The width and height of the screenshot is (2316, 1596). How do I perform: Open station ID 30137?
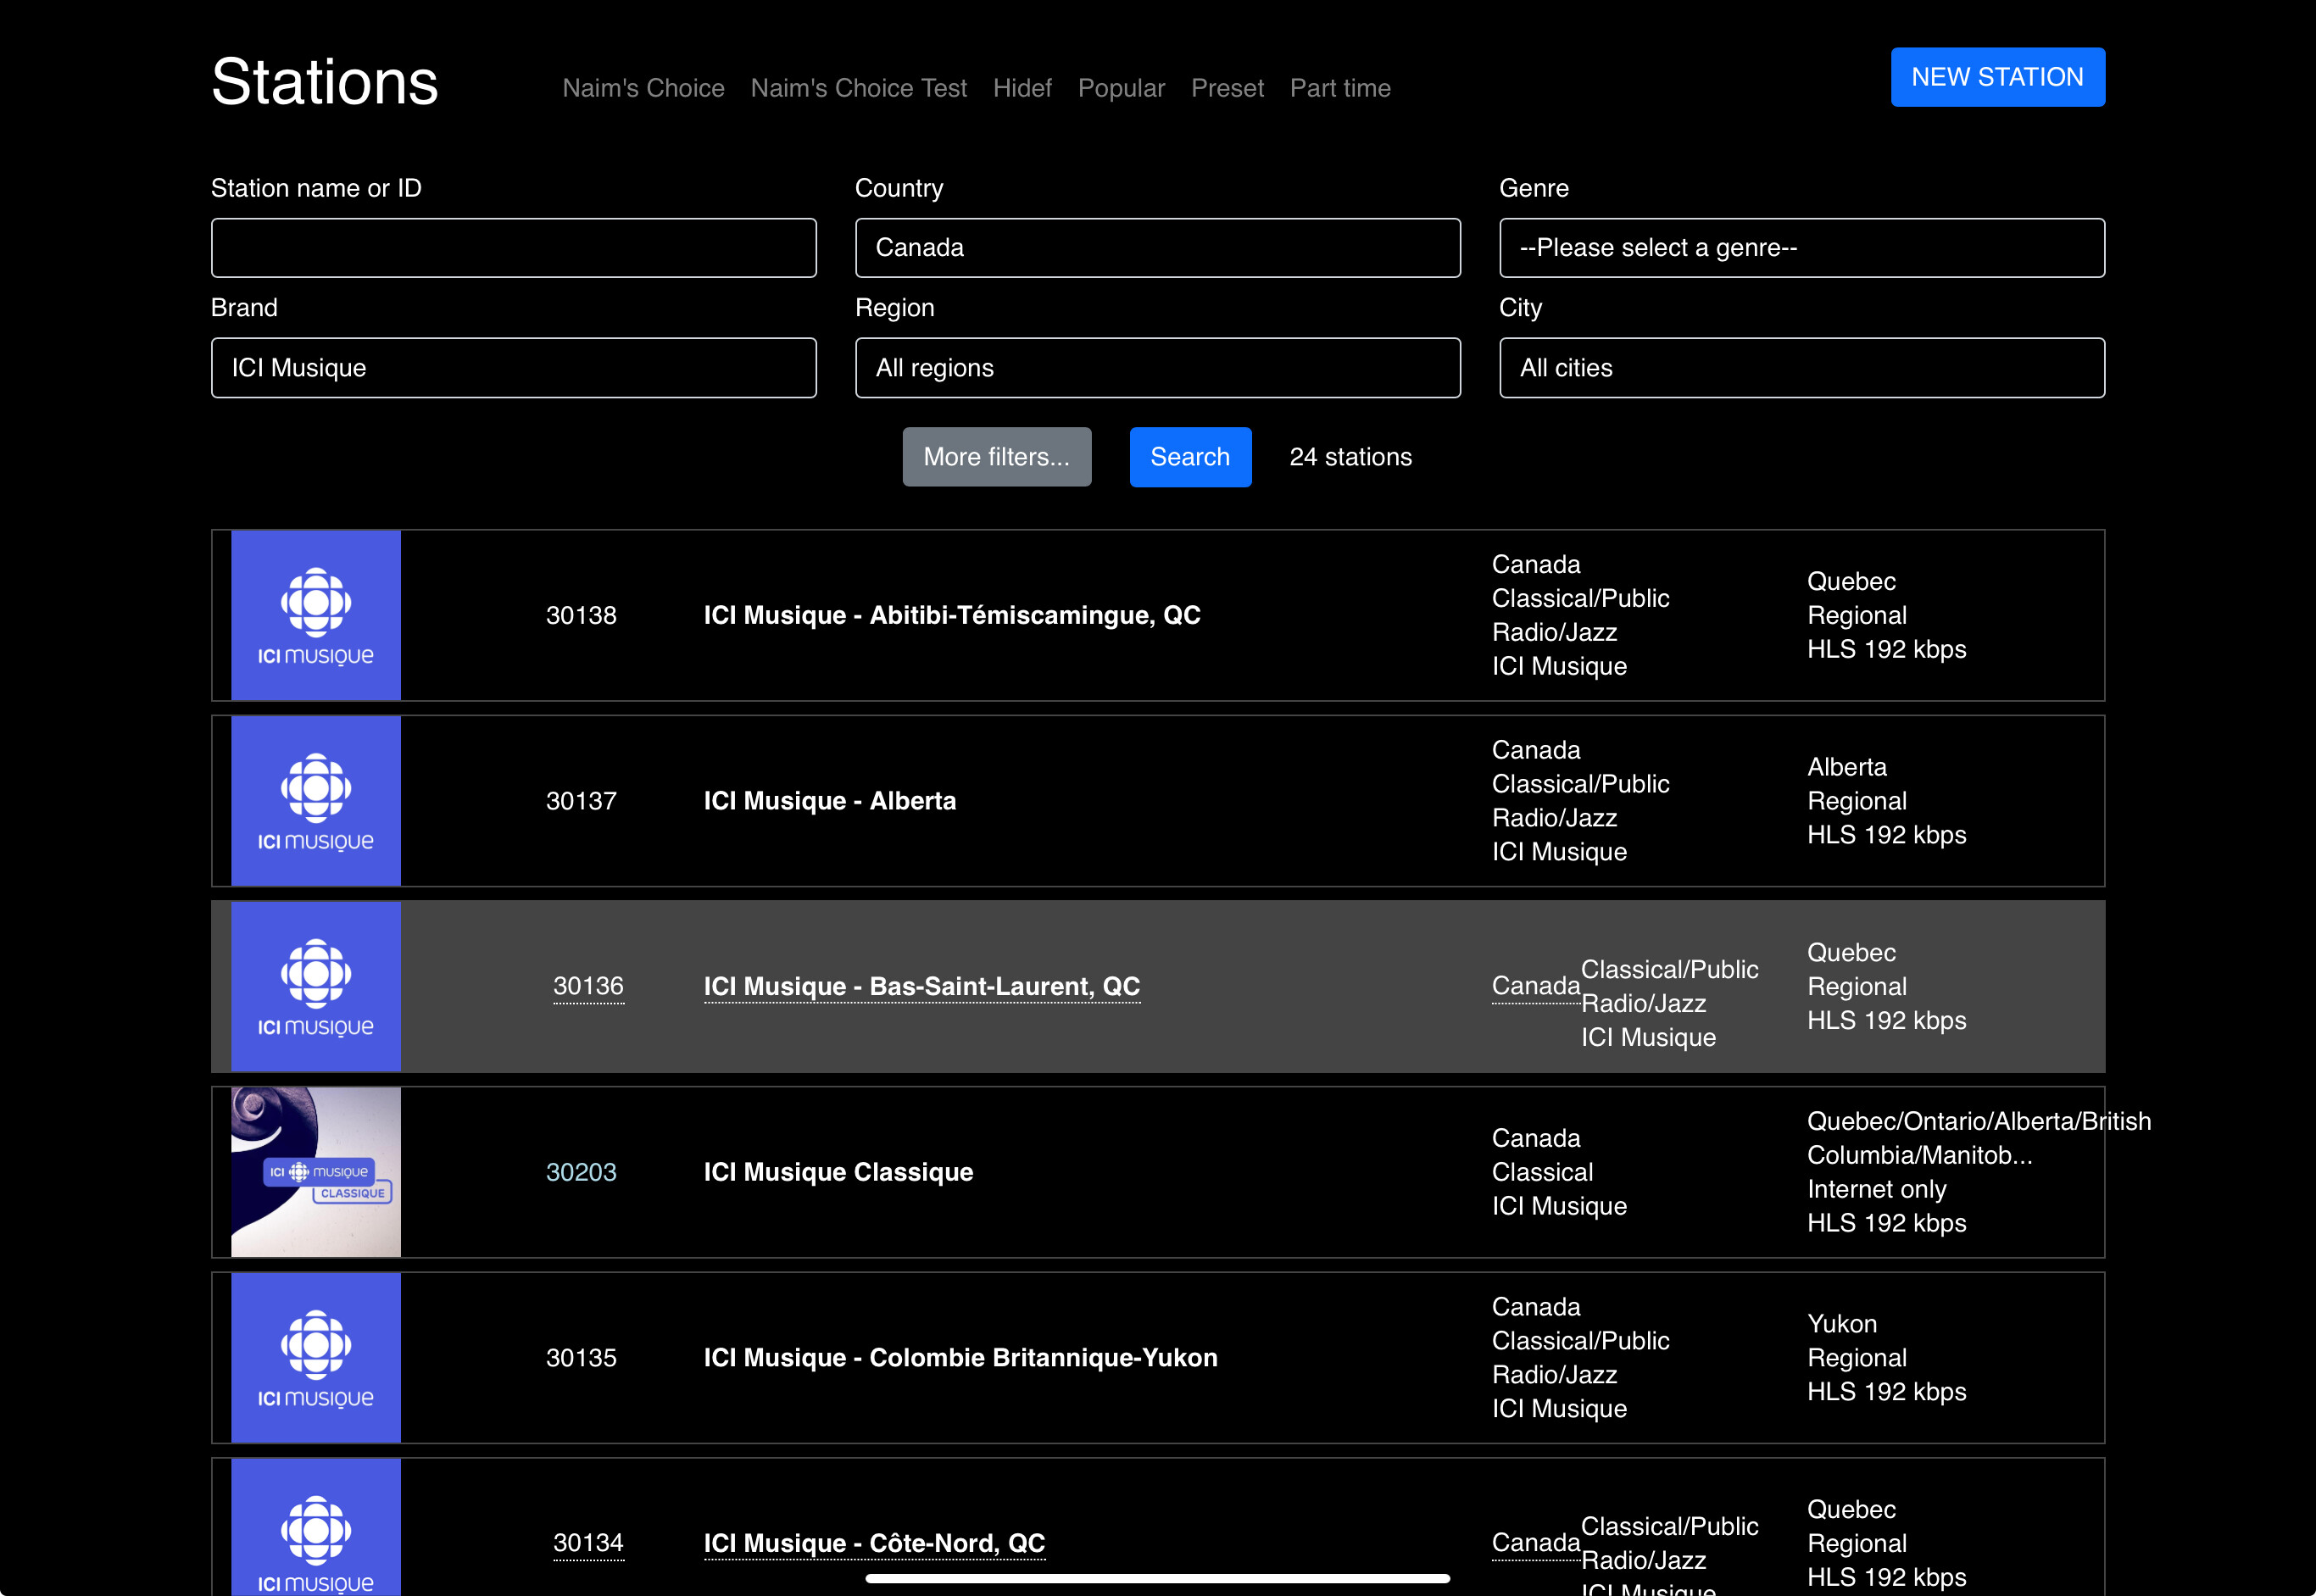581,801
